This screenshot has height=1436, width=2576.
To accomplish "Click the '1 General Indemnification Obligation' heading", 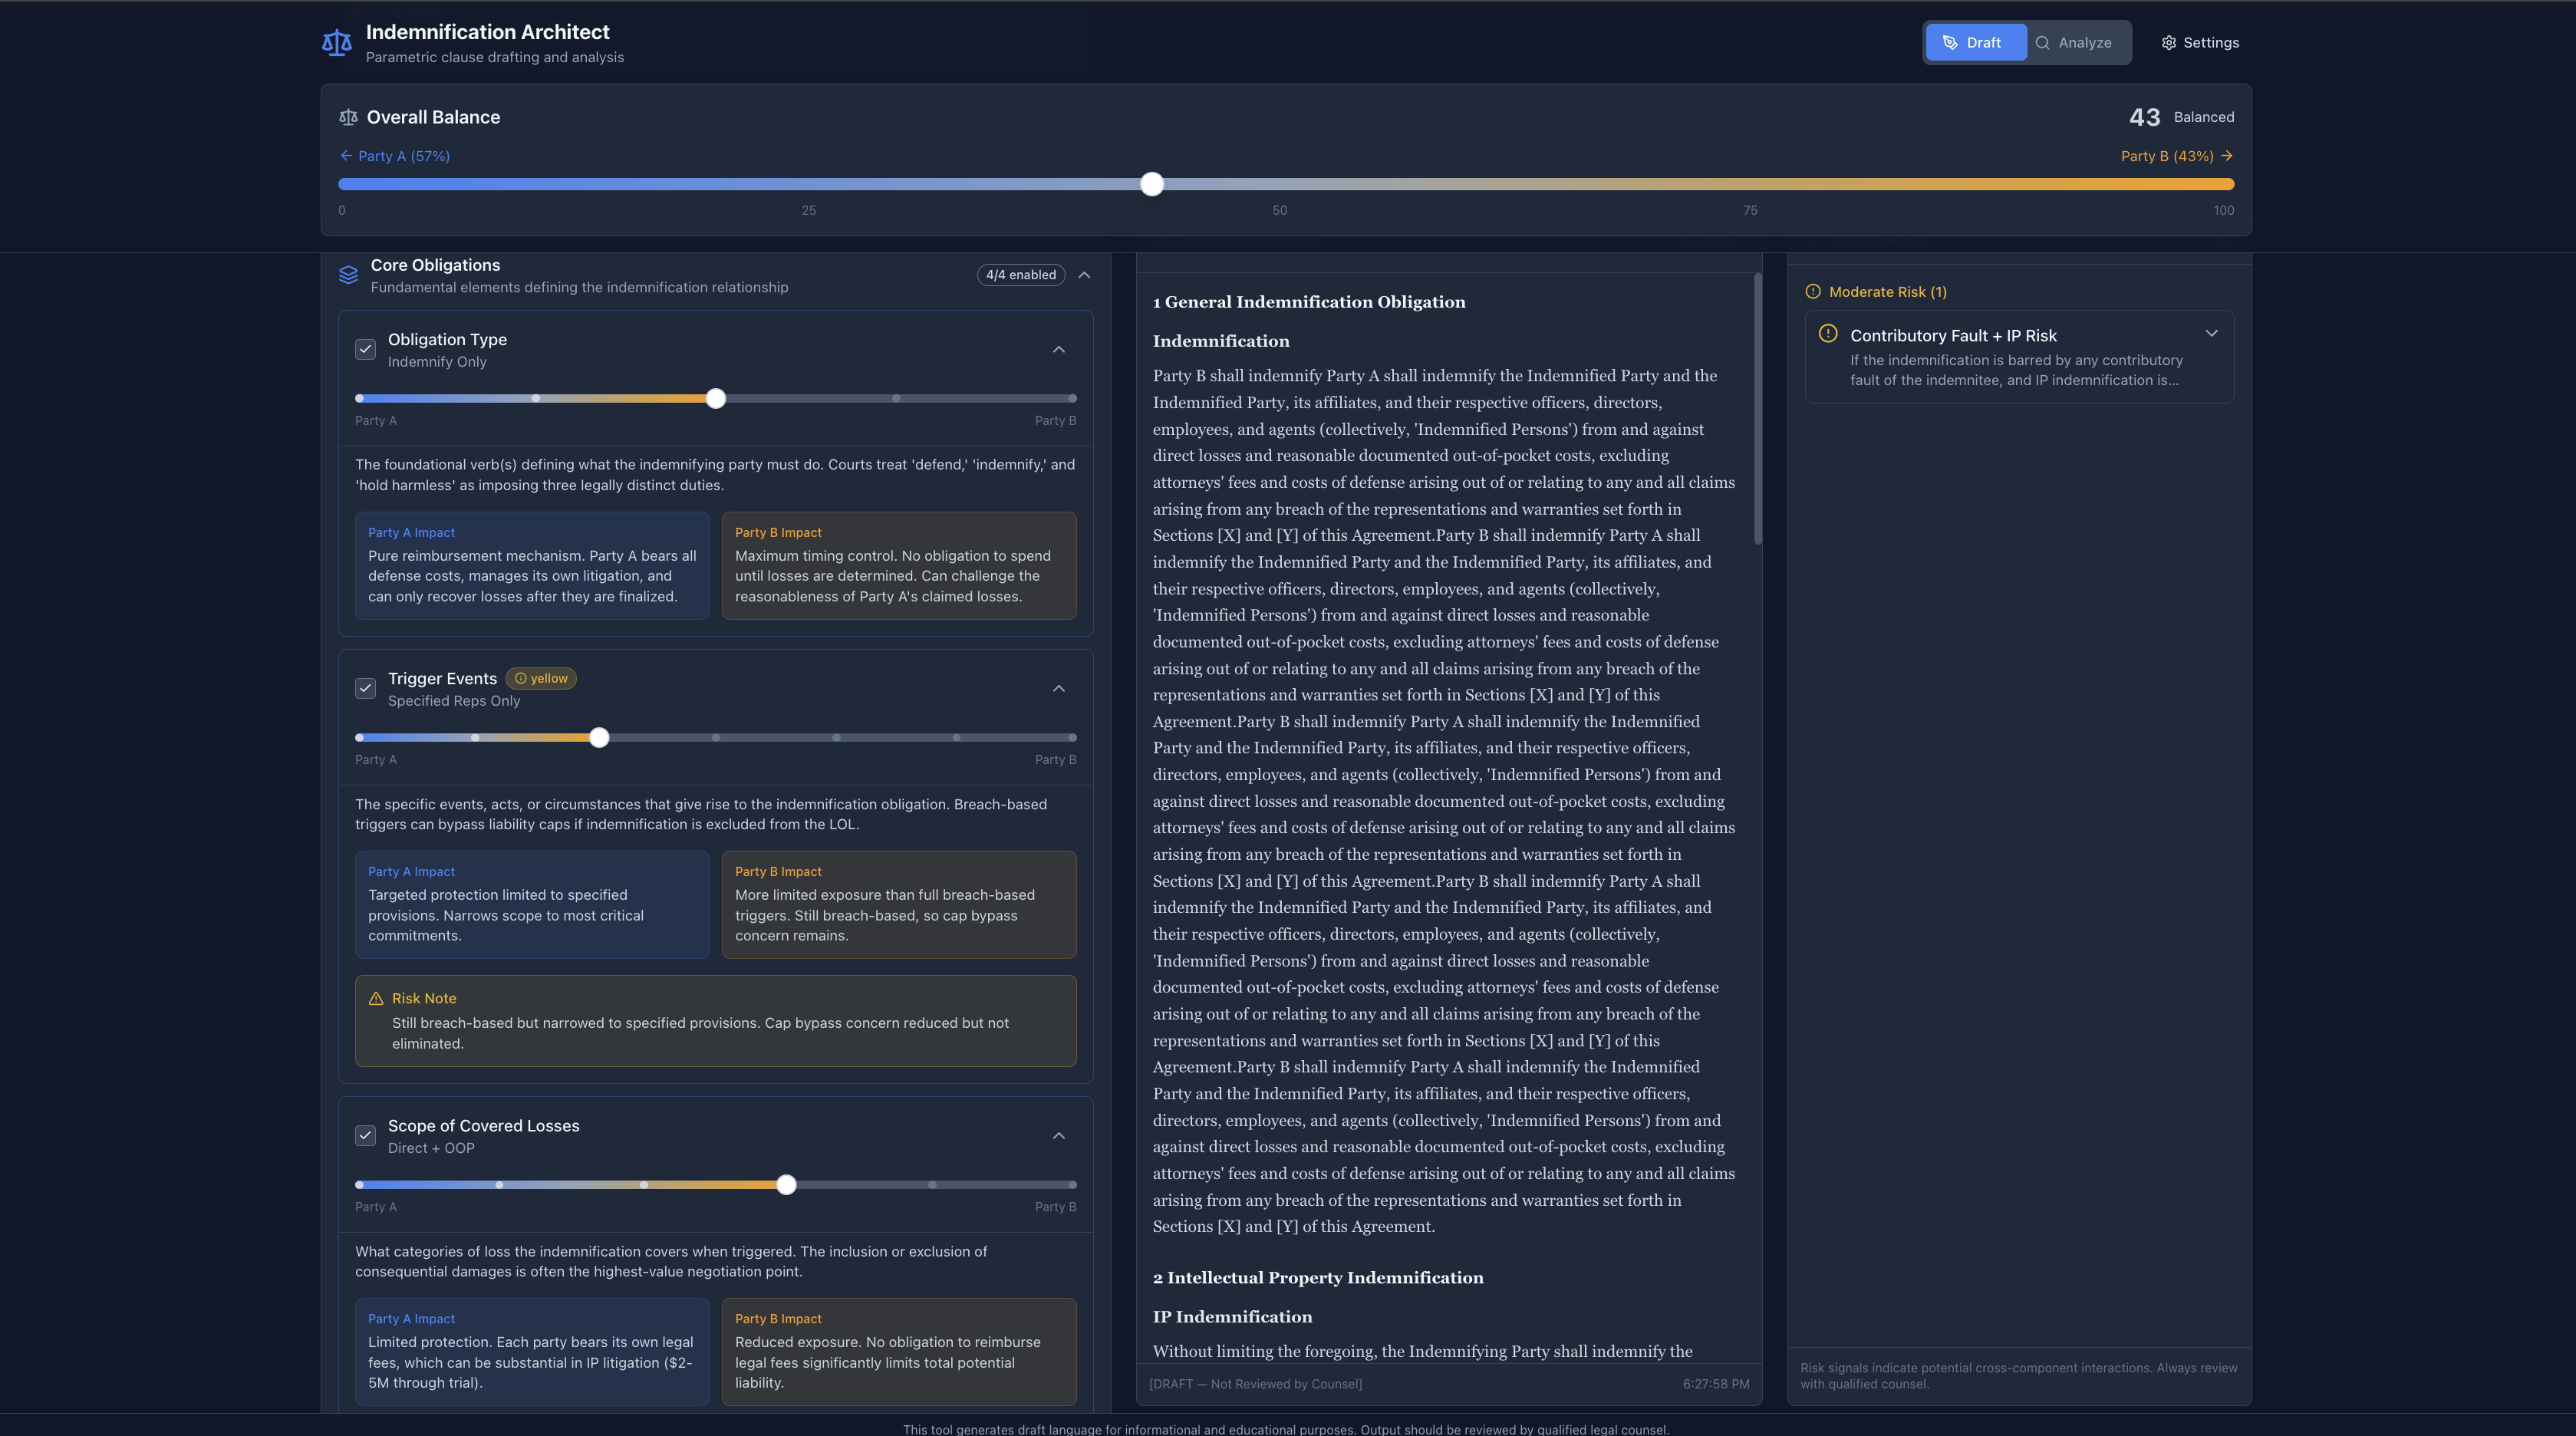I will pos(1309,302).
